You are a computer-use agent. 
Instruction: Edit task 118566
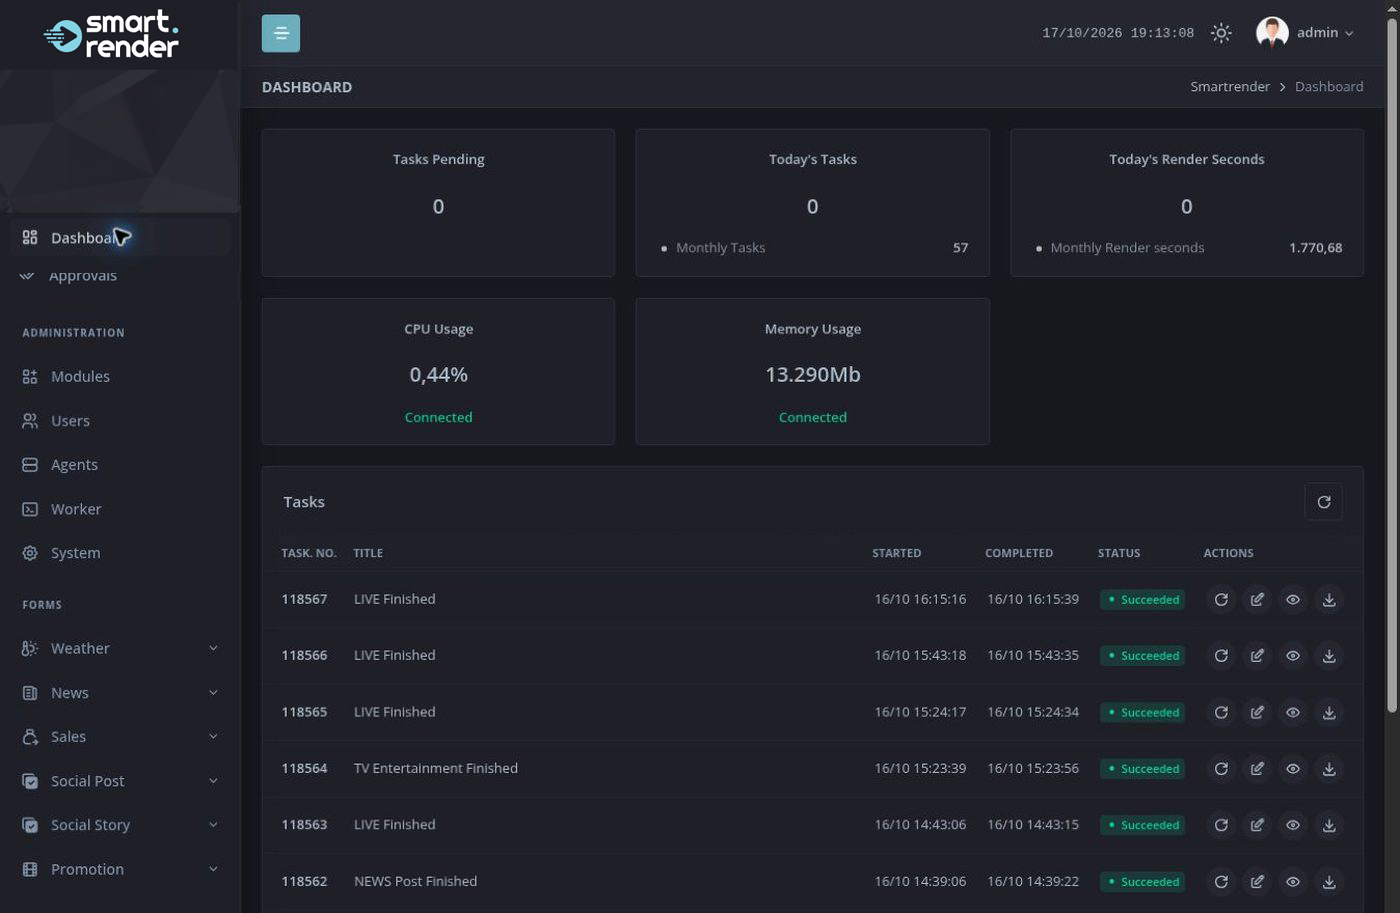(x=1257, y=656)
